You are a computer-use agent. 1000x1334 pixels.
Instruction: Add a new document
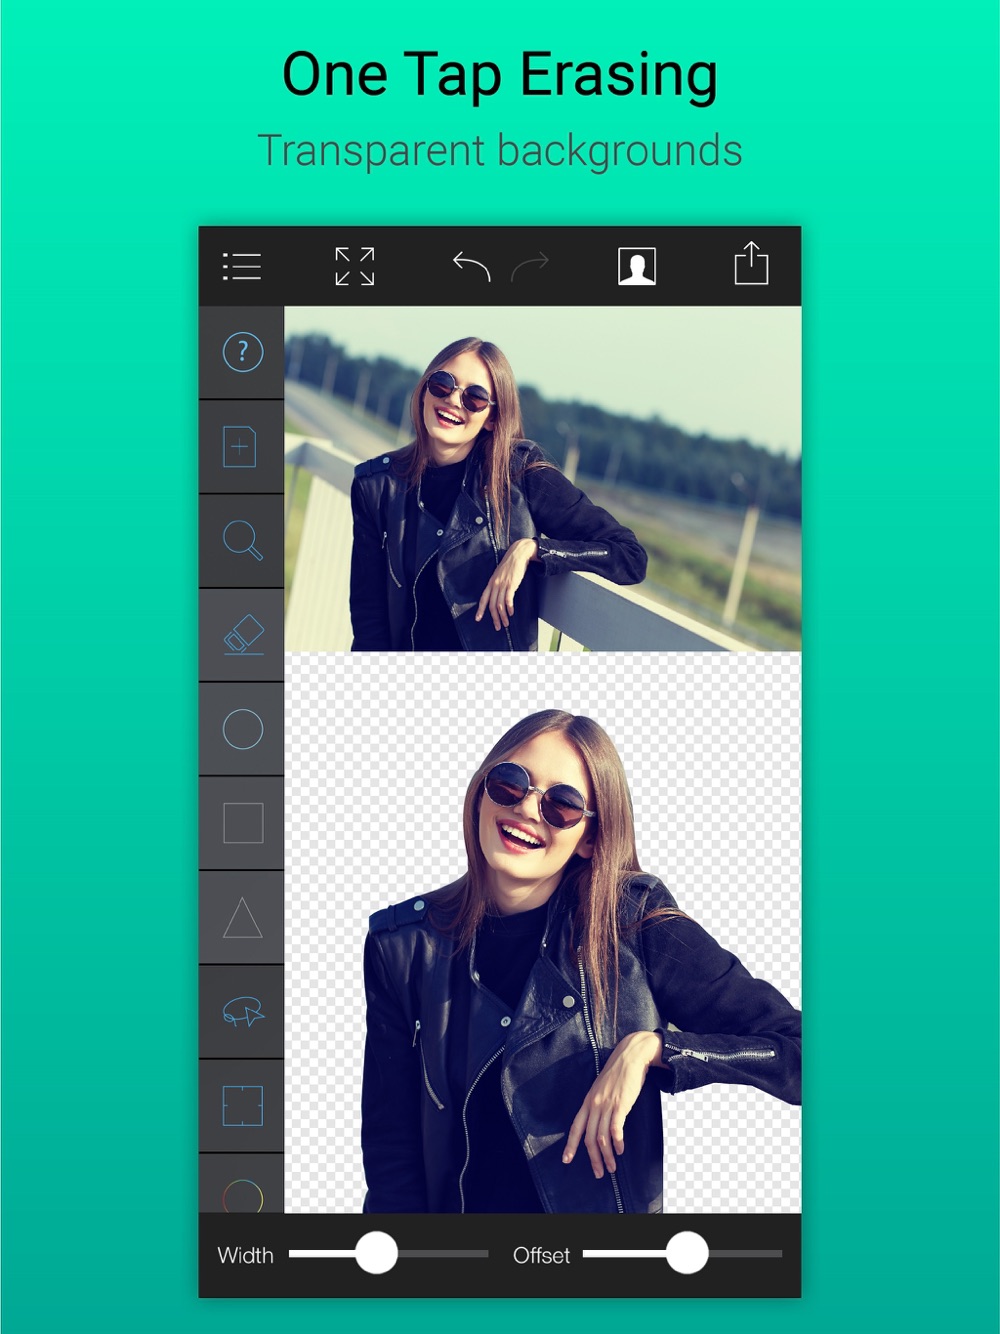pos(240,446)
